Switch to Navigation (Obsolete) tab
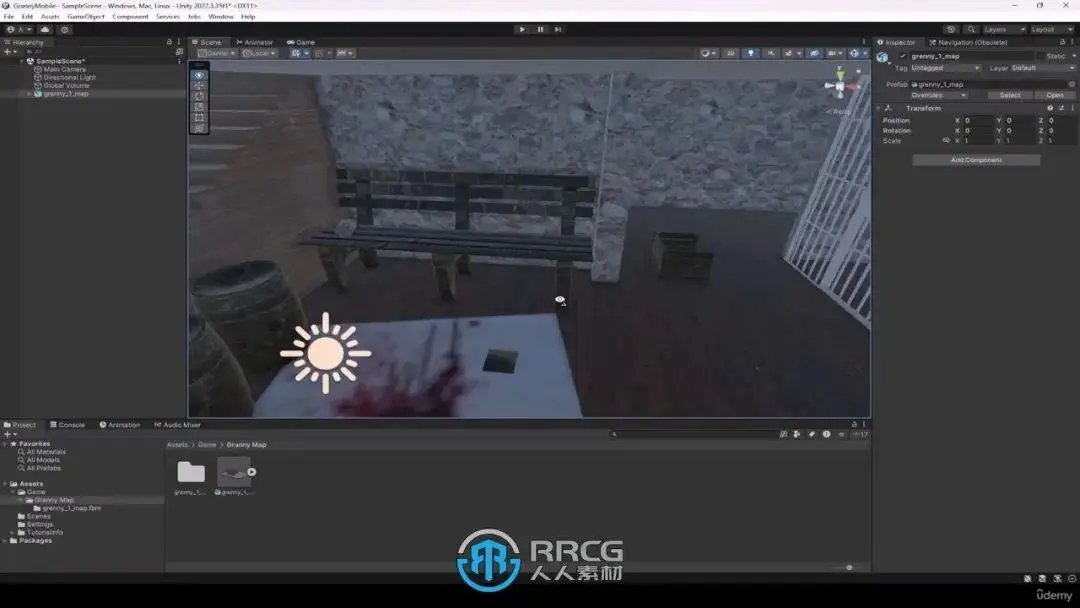The height and width of the screenshot is (608, 1080). pyautogui.click(x=968, y=42)
